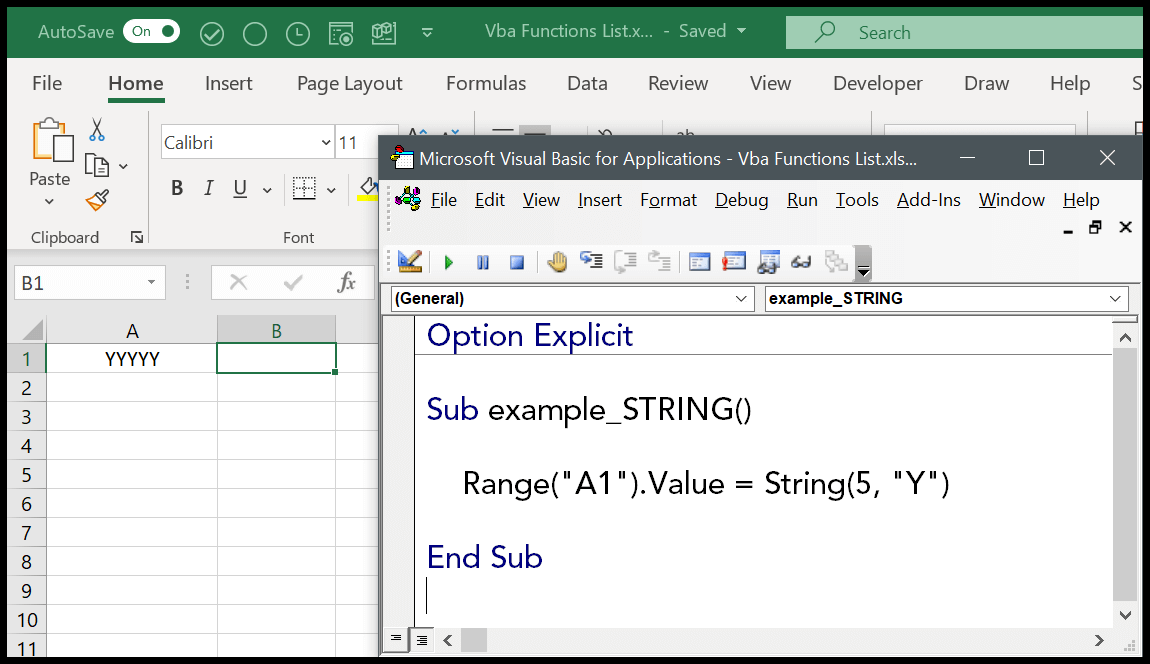
Task: Pause execution with the Break icon
Action: point(482,262)
